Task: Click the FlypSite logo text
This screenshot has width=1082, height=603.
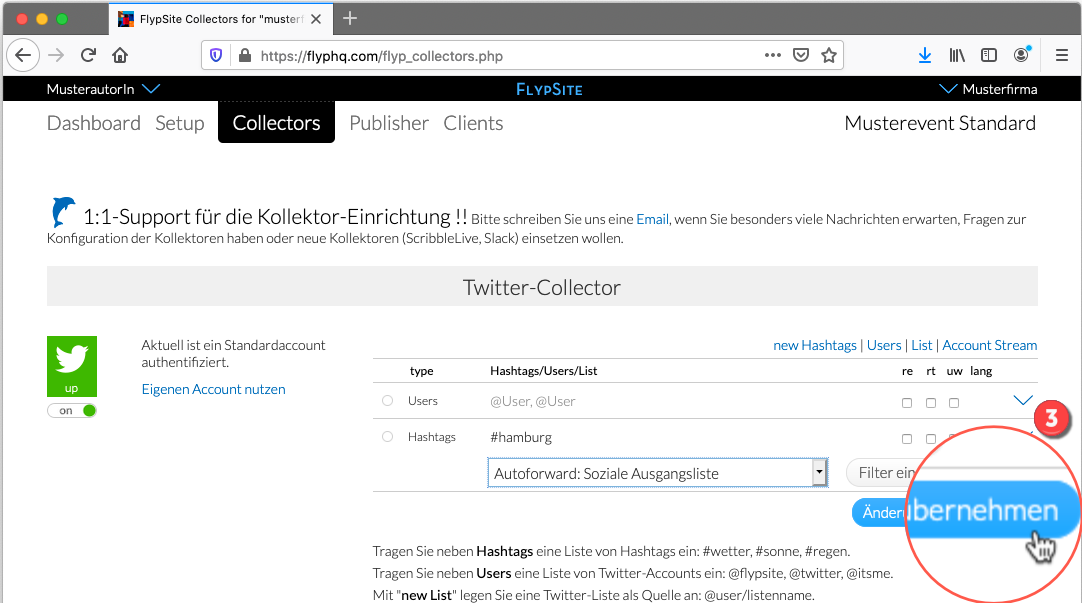Action: click(x=549, y=89)
